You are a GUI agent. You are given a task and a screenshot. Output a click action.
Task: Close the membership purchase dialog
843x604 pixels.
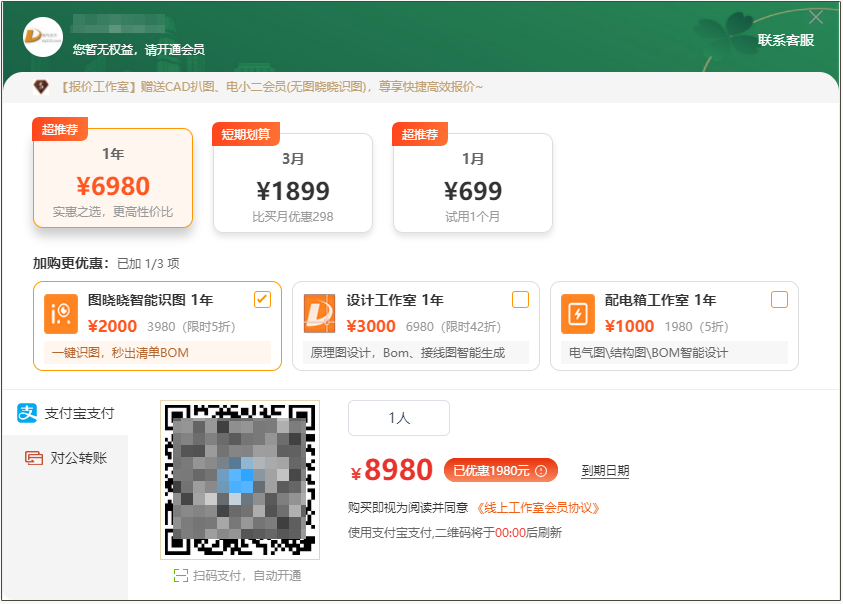coord(816,18)
